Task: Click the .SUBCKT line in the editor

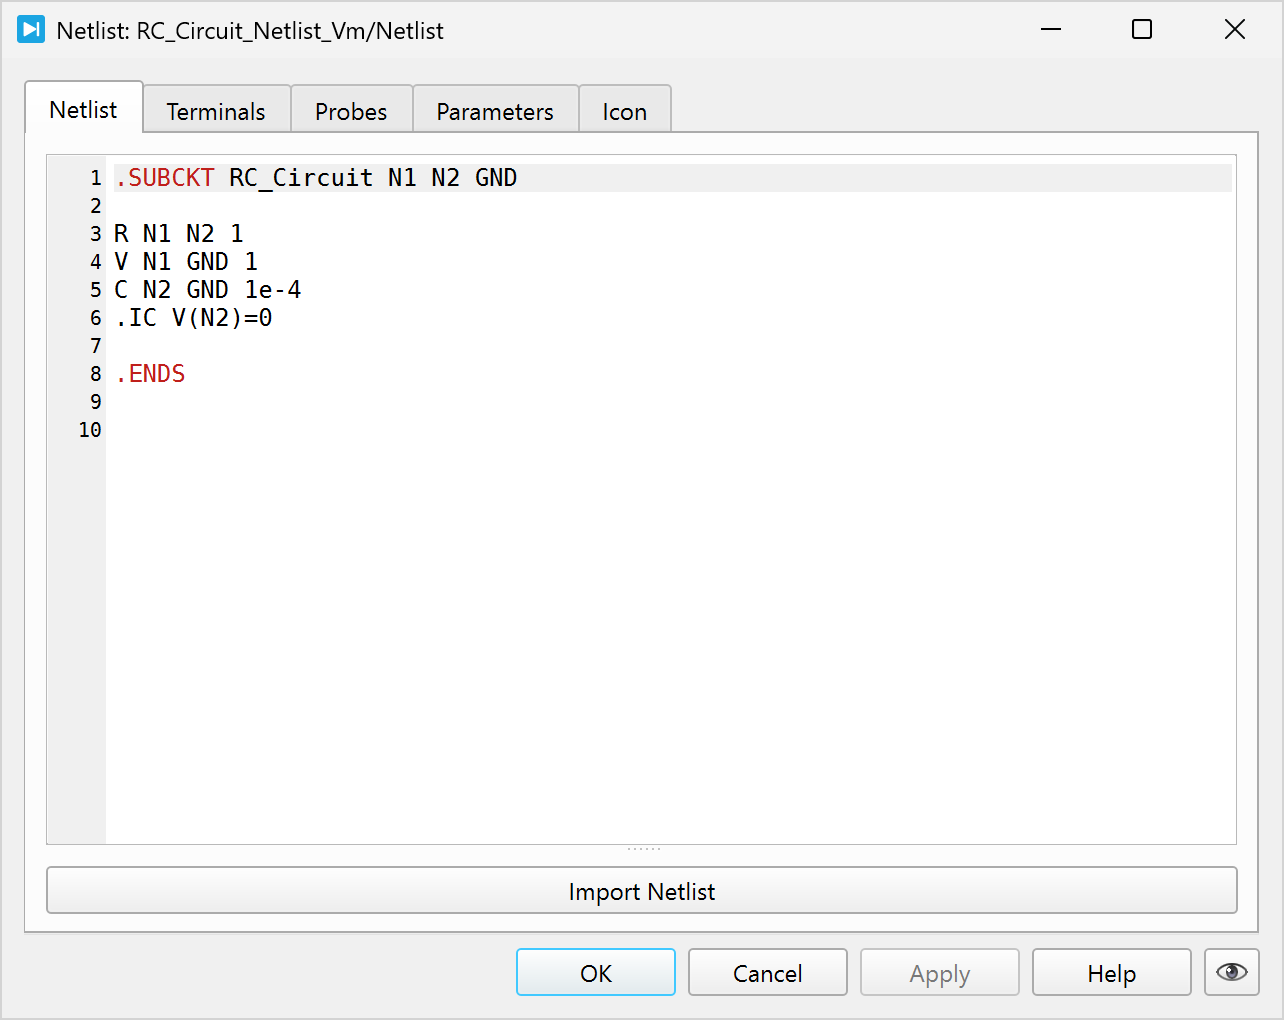Action: (316, 178)
